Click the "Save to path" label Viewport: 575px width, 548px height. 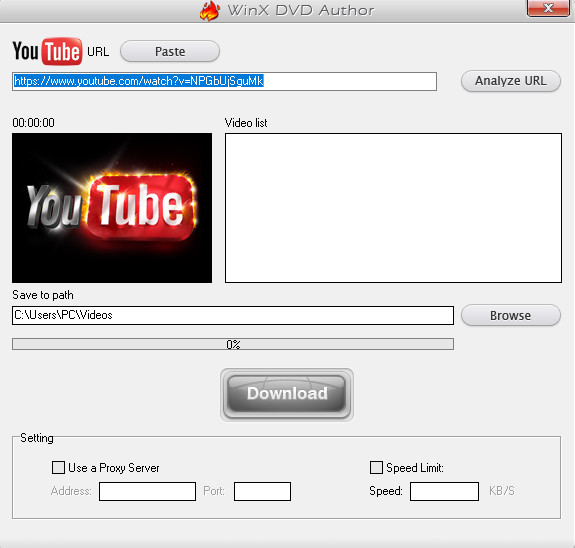(x=43, y=295)
